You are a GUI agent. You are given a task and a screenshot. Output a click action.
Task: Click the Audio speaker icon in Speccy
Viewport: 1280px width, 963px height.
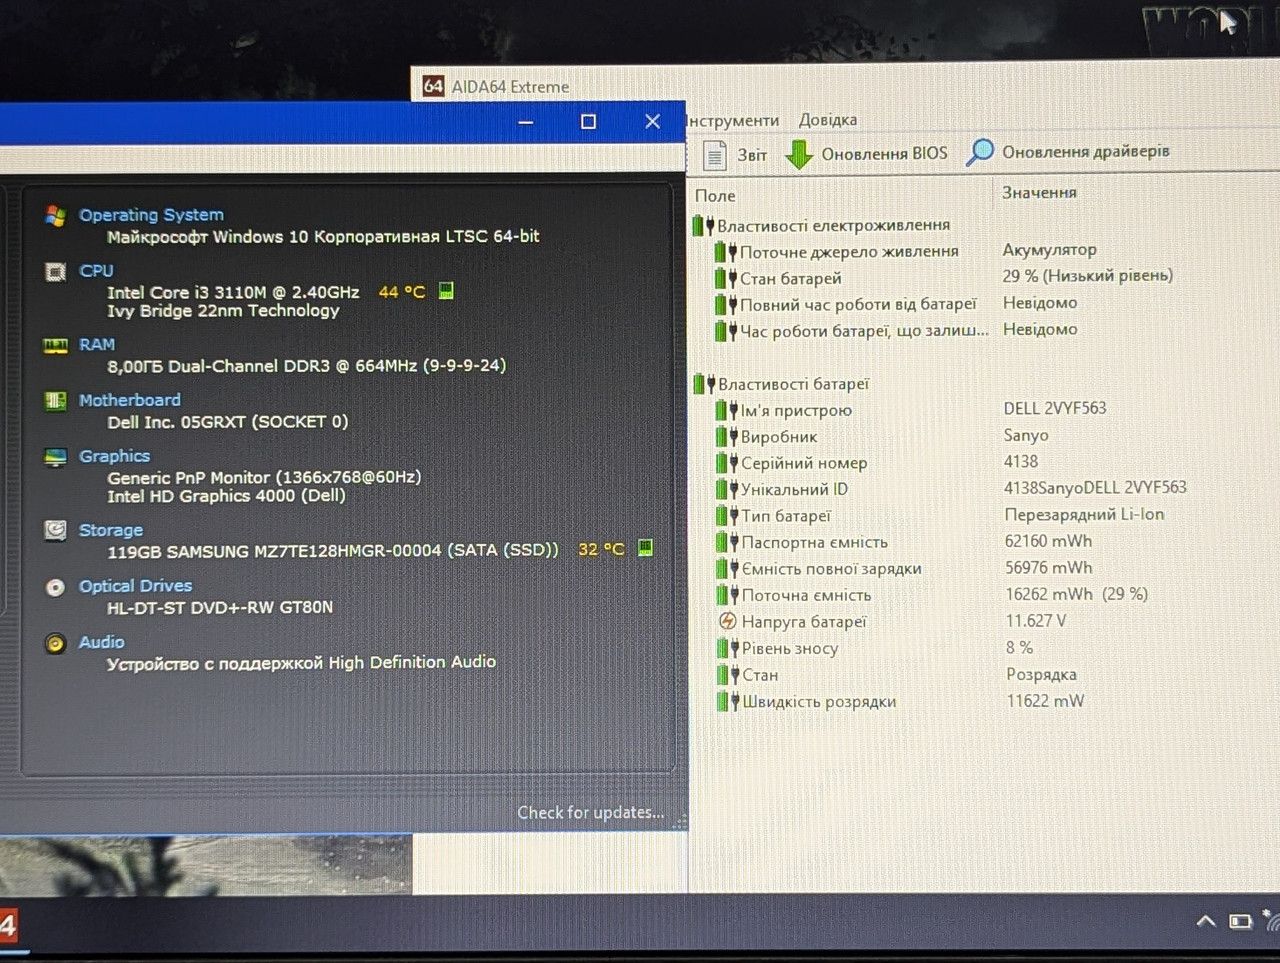(56, 643)
